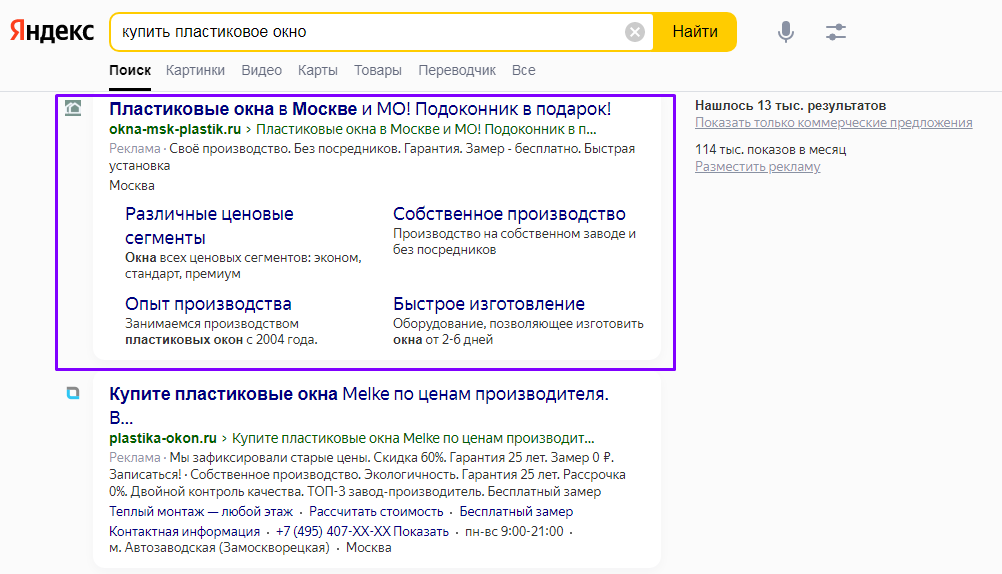Open the 'Быстрое изготовление' sitelink
Screen dimensions: 1002x574
click(489, 304)
